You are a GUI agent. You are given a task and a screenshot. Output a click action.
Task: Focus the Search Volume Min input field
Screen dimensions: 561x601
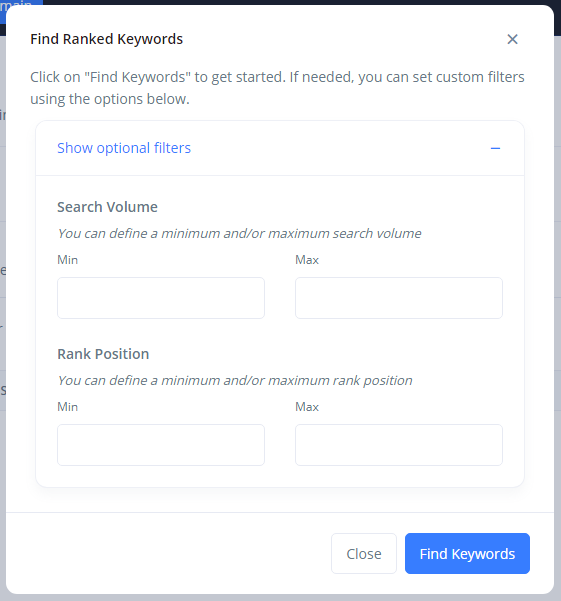(x=161, y=298)
